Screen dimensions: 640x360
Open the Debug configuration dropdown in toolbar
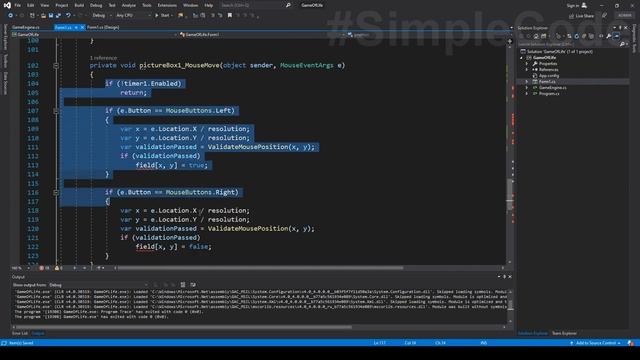(x=102, y=16)
